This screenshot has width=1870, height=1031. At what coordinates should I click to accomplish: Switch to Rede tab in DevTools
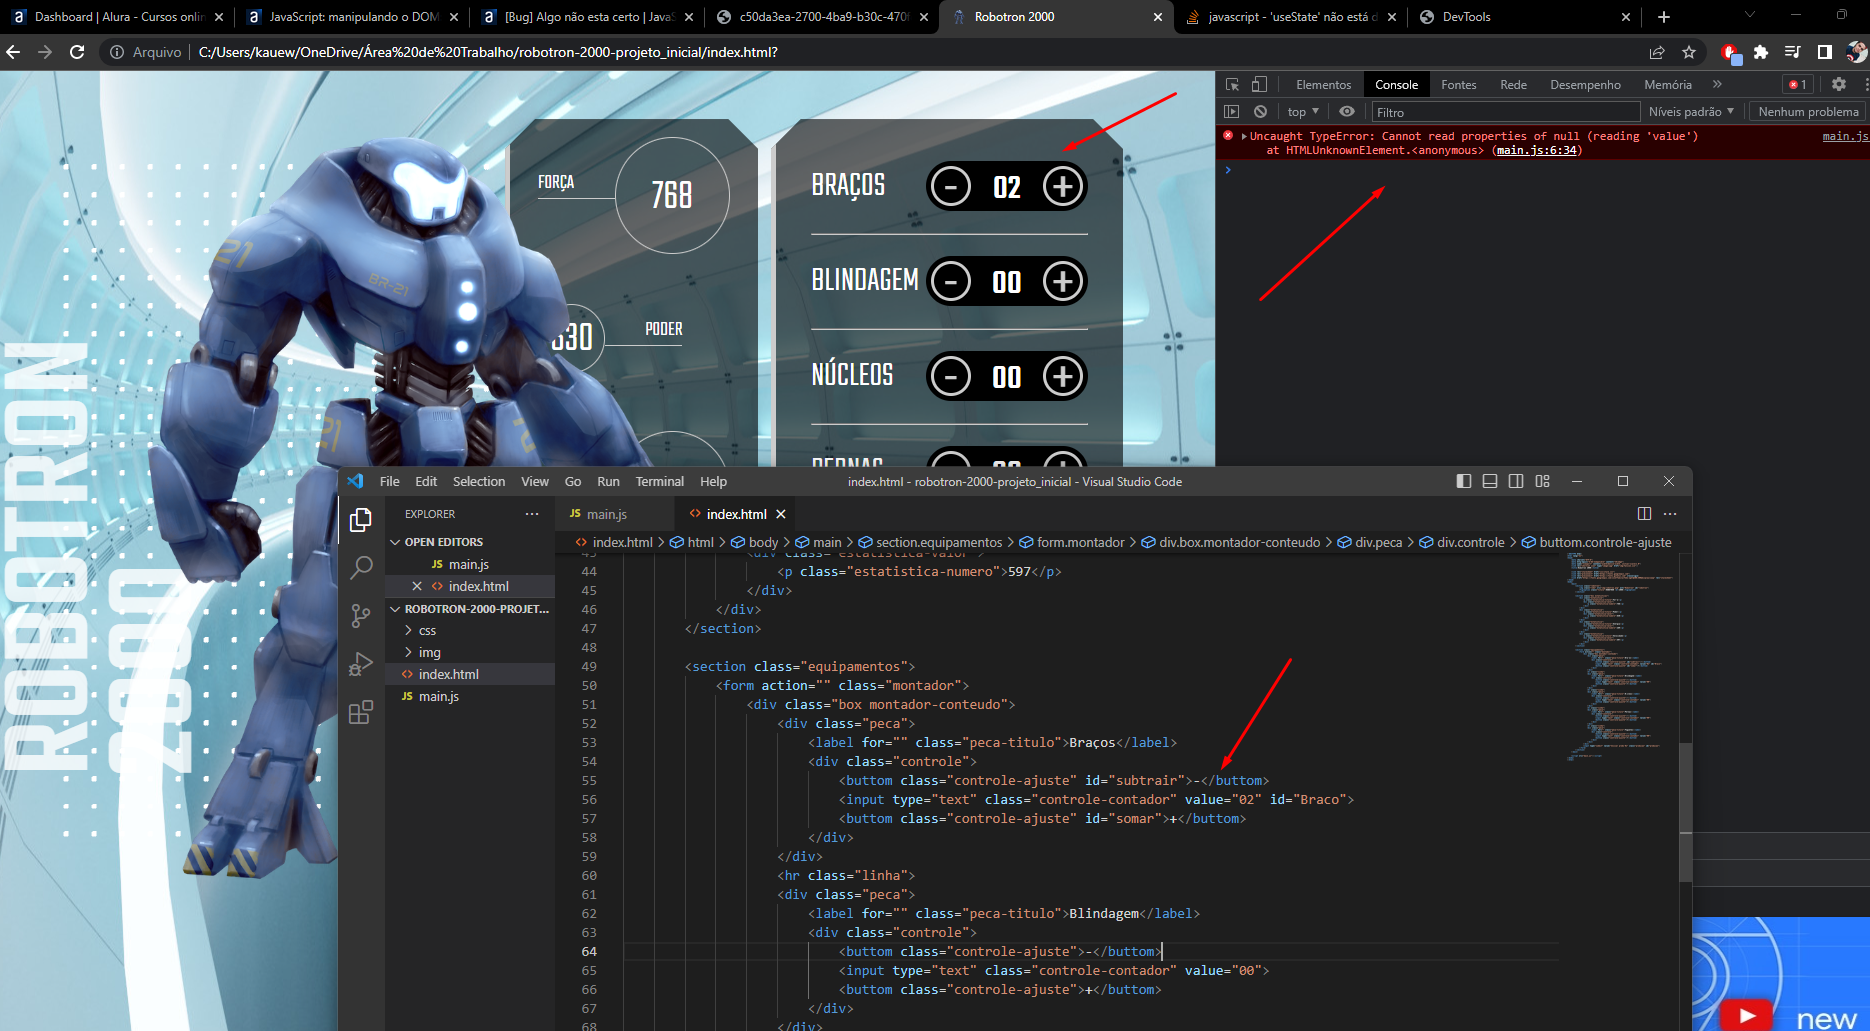click(x=1513, y=85)
